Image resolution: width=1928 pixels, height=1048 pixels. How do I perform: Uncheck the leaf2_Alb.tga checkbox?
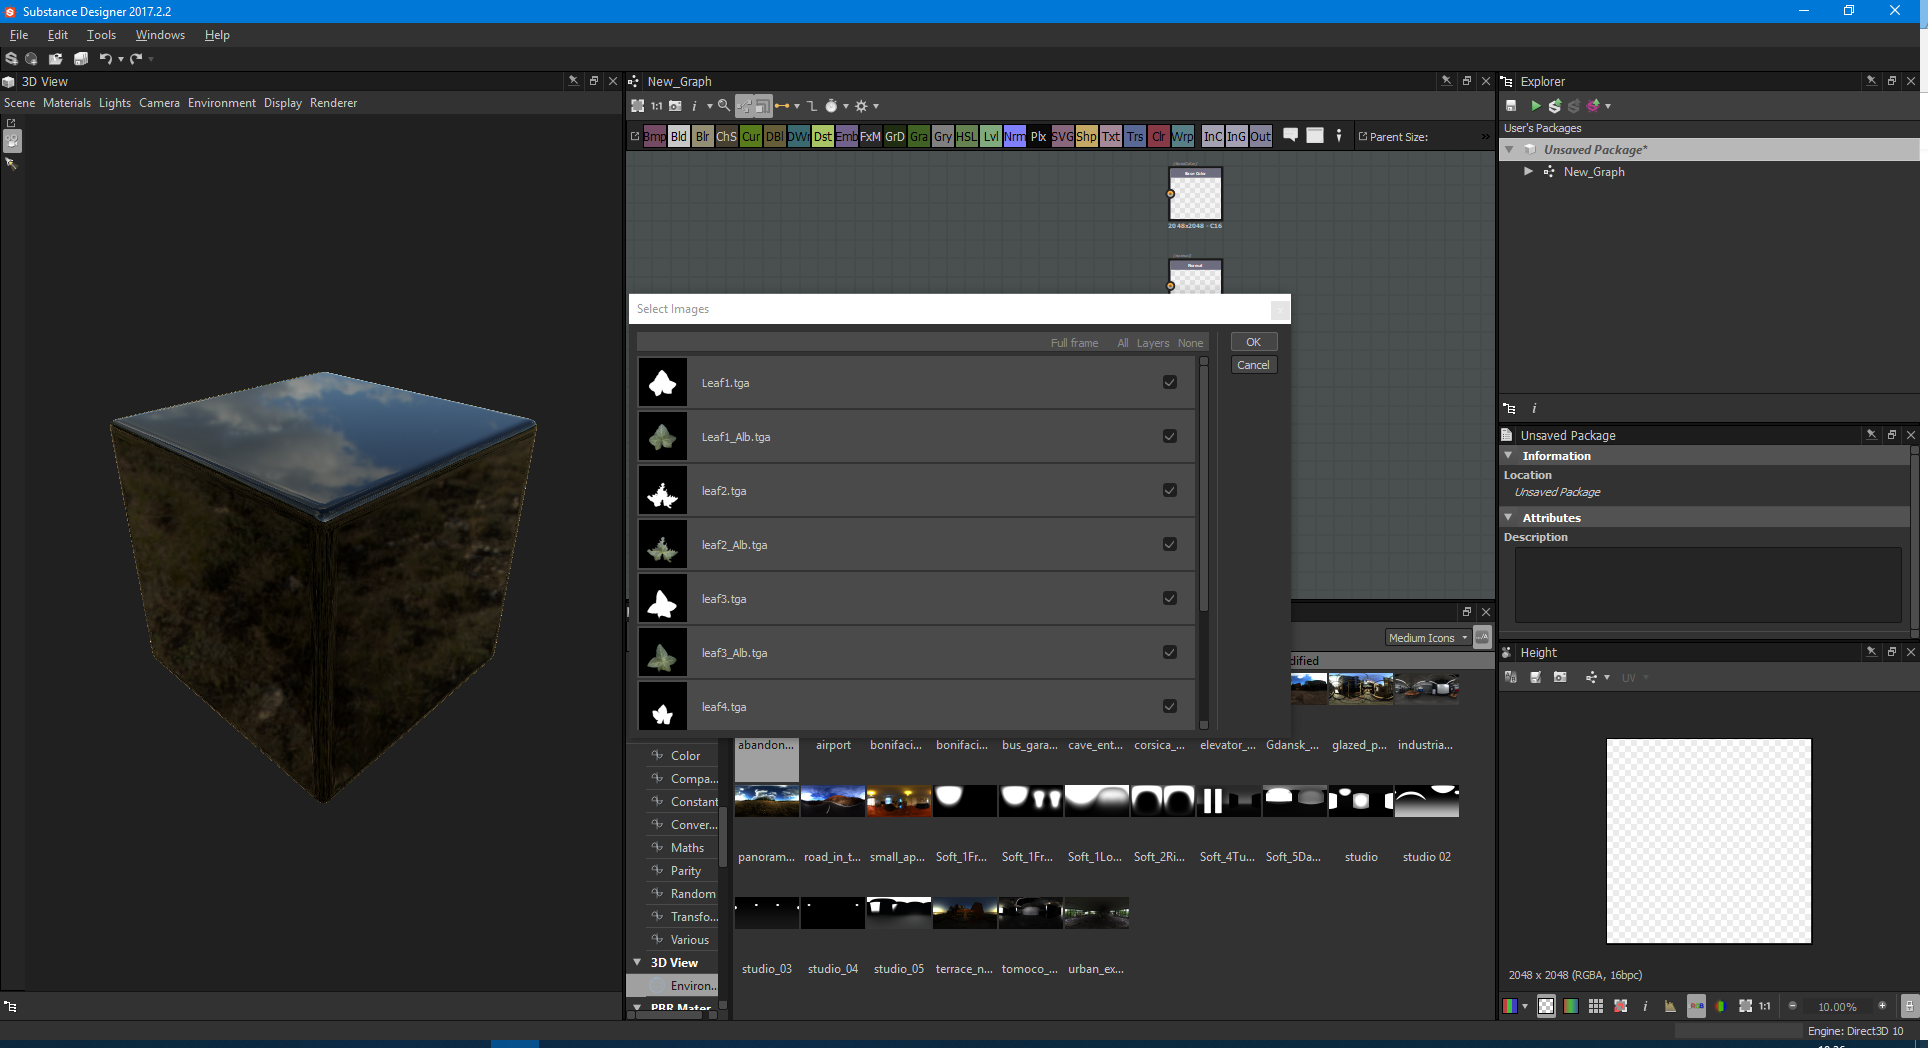1169,545
